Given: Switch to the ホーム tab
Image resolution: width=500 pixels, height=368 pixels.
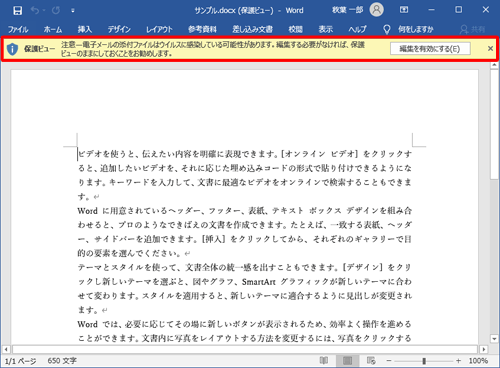Looking at the screenshot, I should 53,29.
